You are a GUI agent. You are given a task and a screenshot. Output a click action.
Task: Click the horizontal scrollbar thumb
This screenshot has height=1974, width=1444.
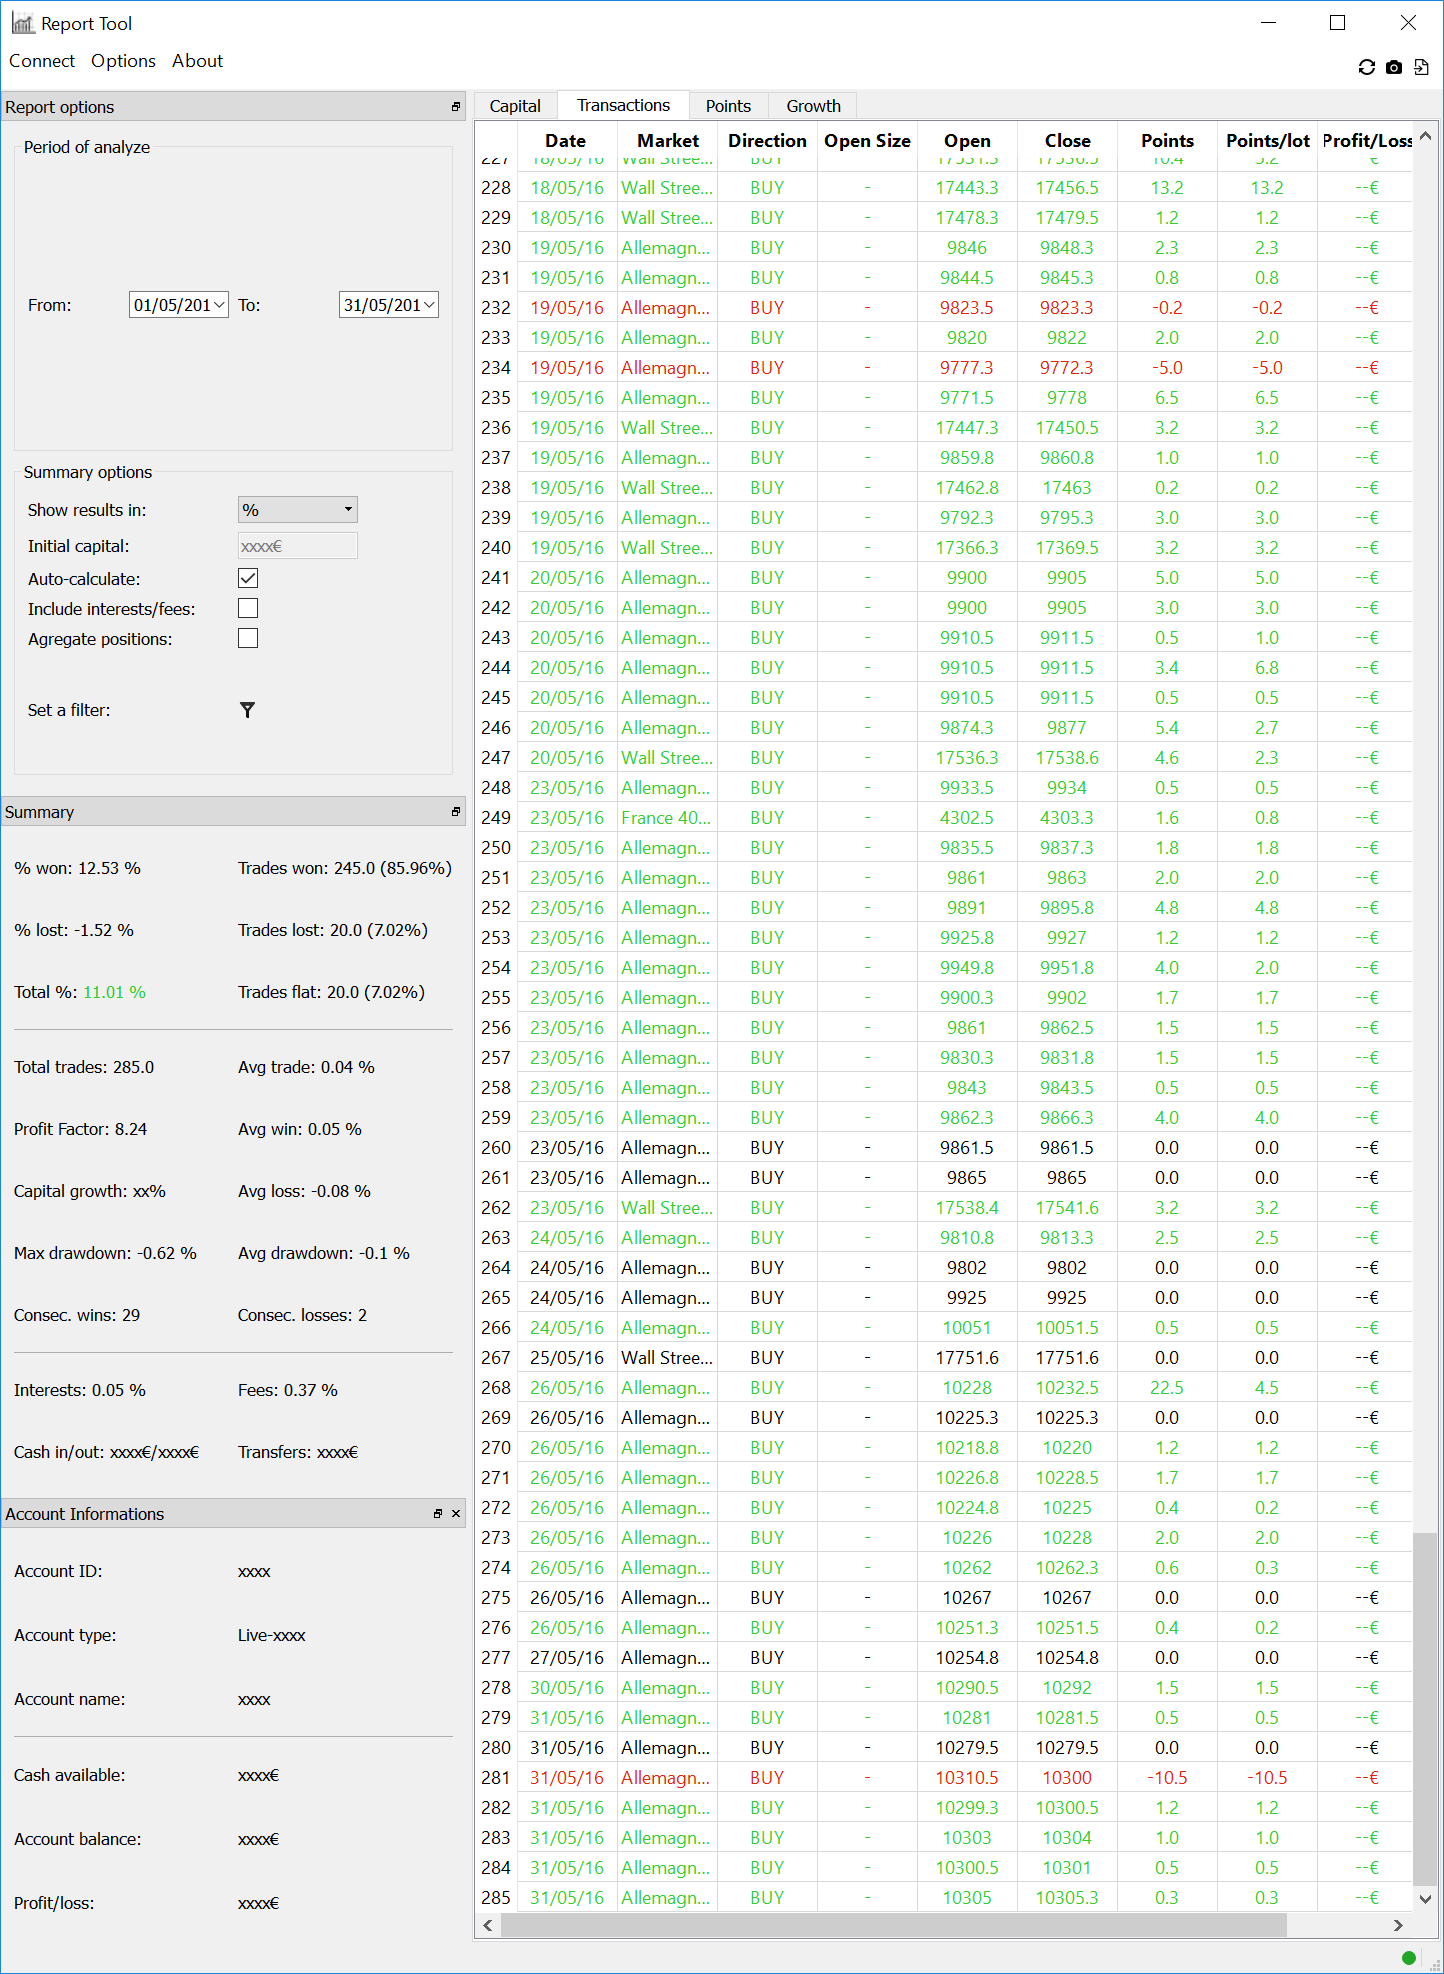pos(893,1925)
